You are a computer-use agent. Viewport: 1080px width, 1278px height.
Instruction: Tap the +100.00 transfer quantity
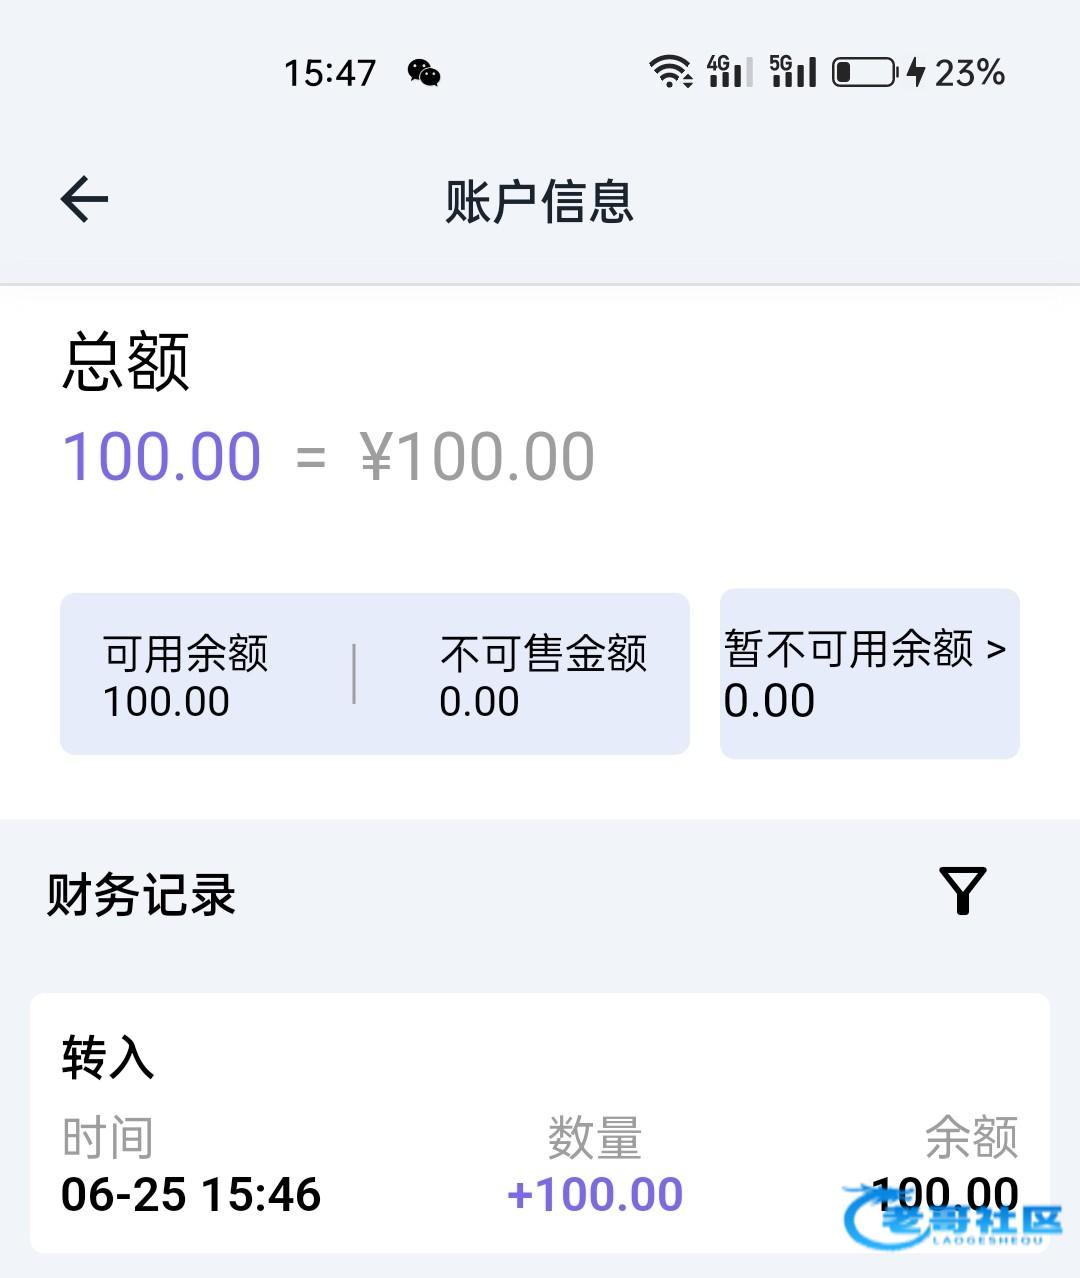click(x=595, y=1194)
